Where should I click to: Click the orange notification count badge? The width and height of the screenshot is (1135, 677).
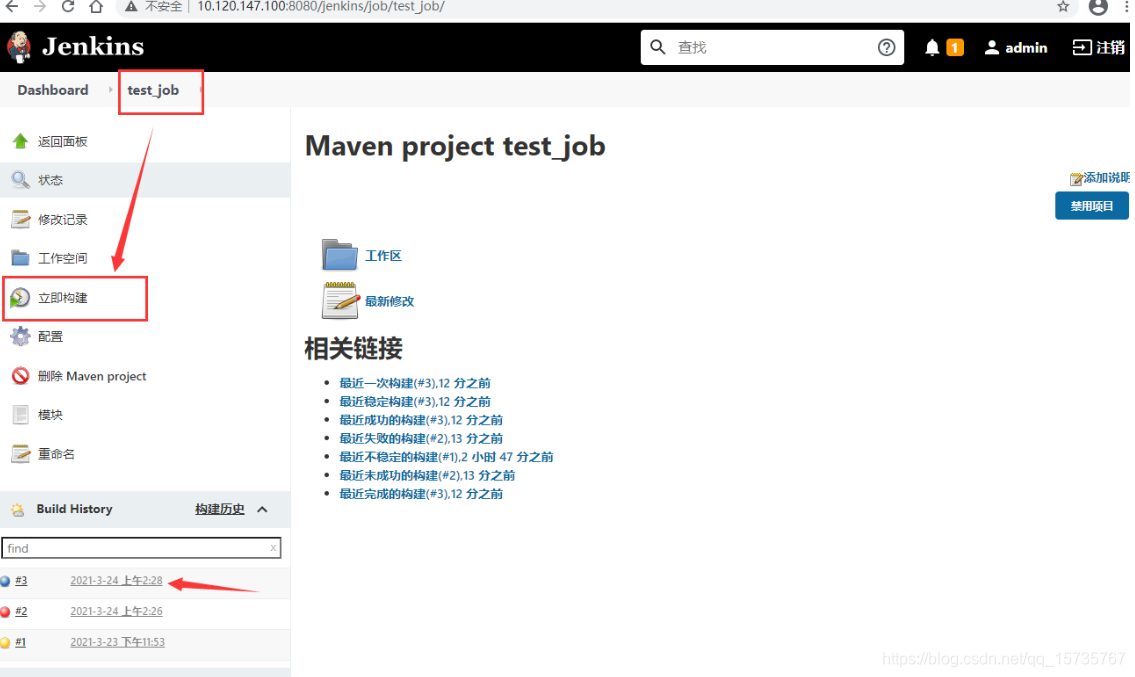(955, 48)
